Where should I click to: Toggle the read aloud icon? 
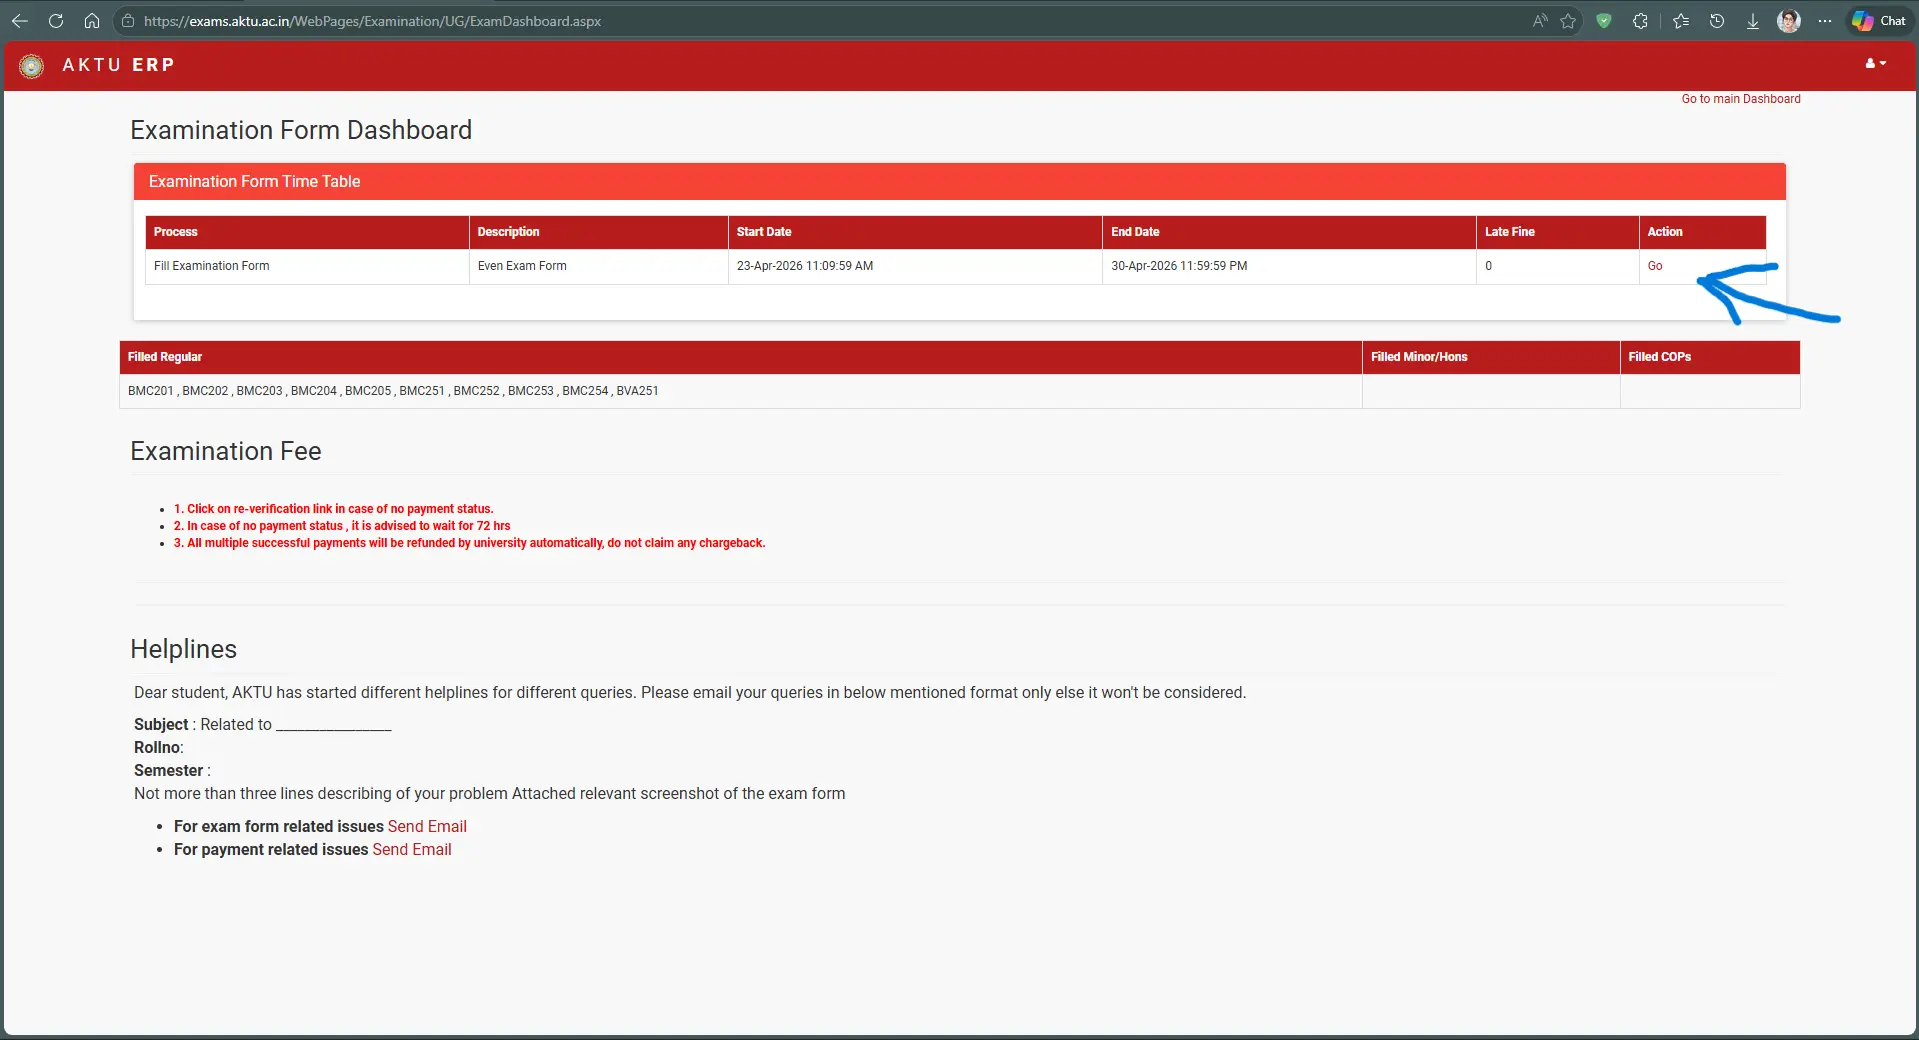pos(1540,21)
